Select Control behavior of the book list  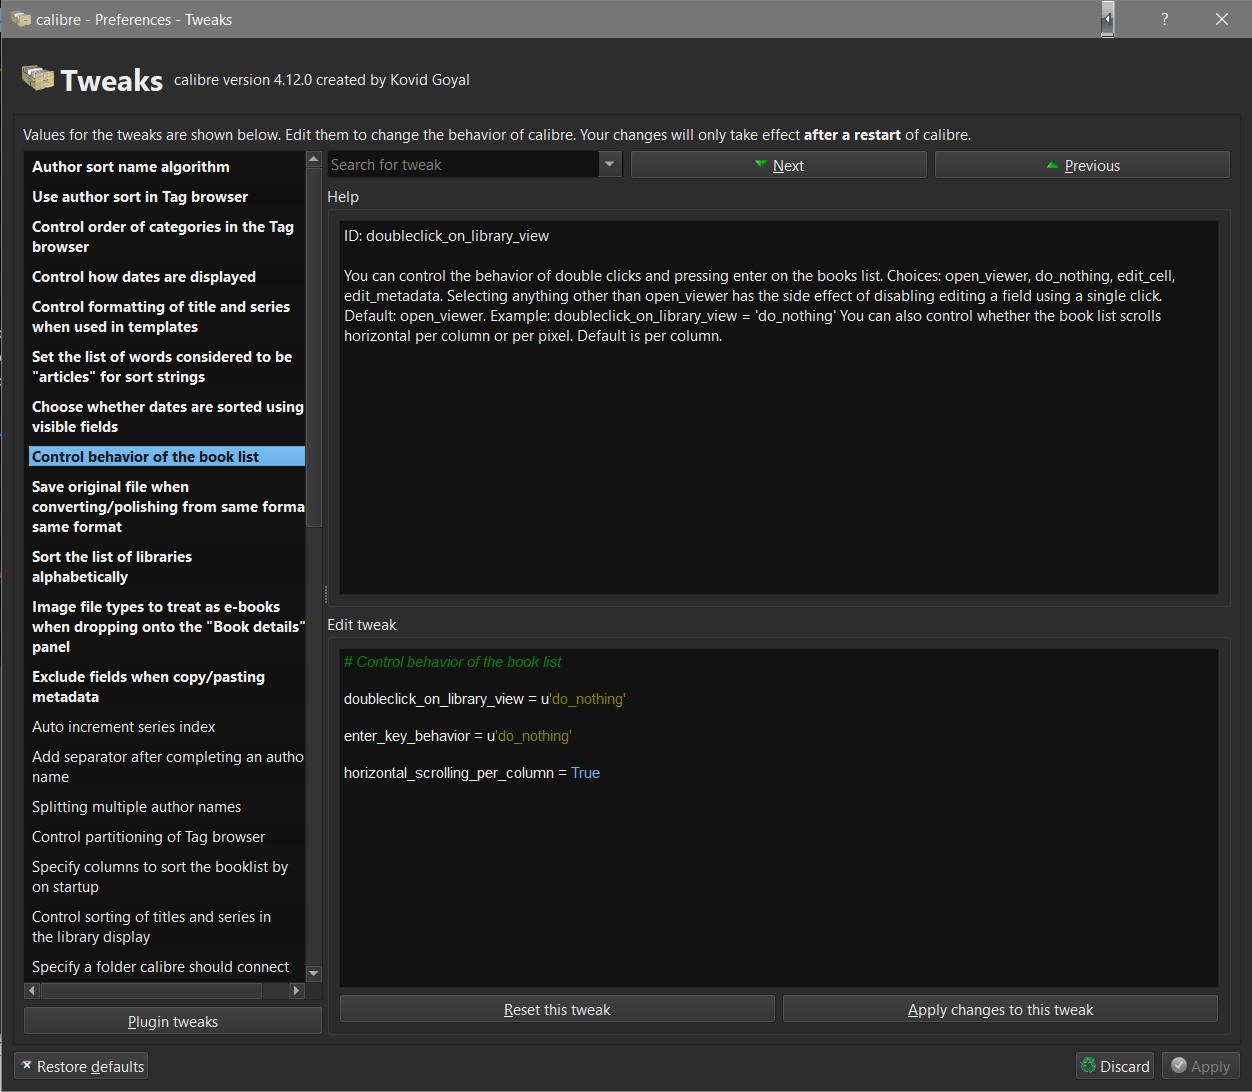click(x=166, y=457)
